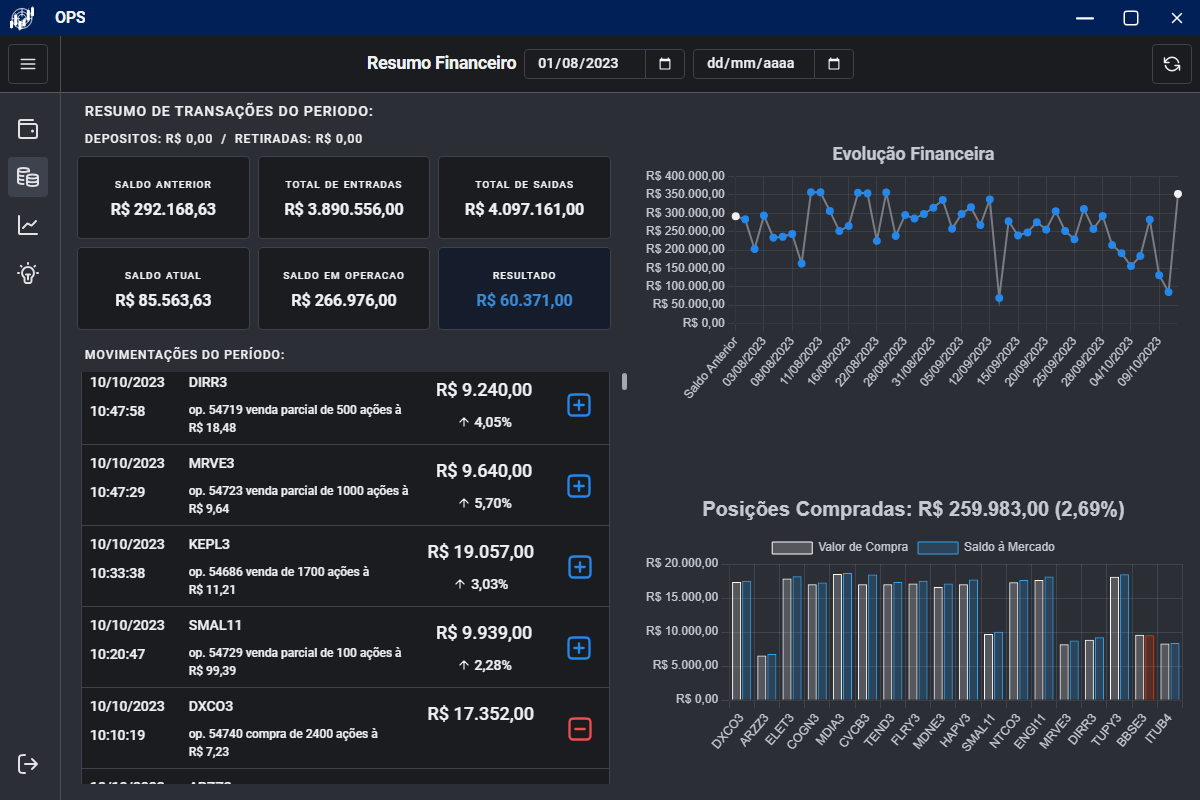
Task: Click the logout icon in sidebar
Action: pos(28,764)
